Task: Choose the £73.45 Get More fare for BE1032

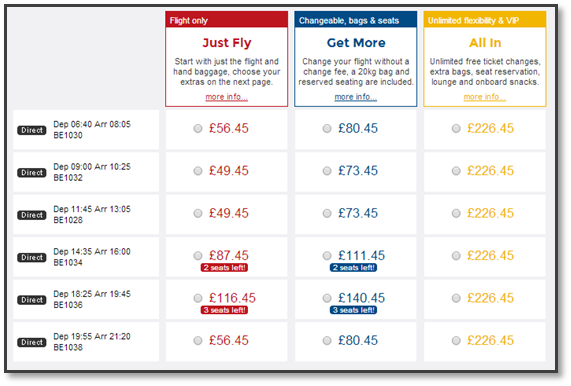Action: (x=327, y=171)
